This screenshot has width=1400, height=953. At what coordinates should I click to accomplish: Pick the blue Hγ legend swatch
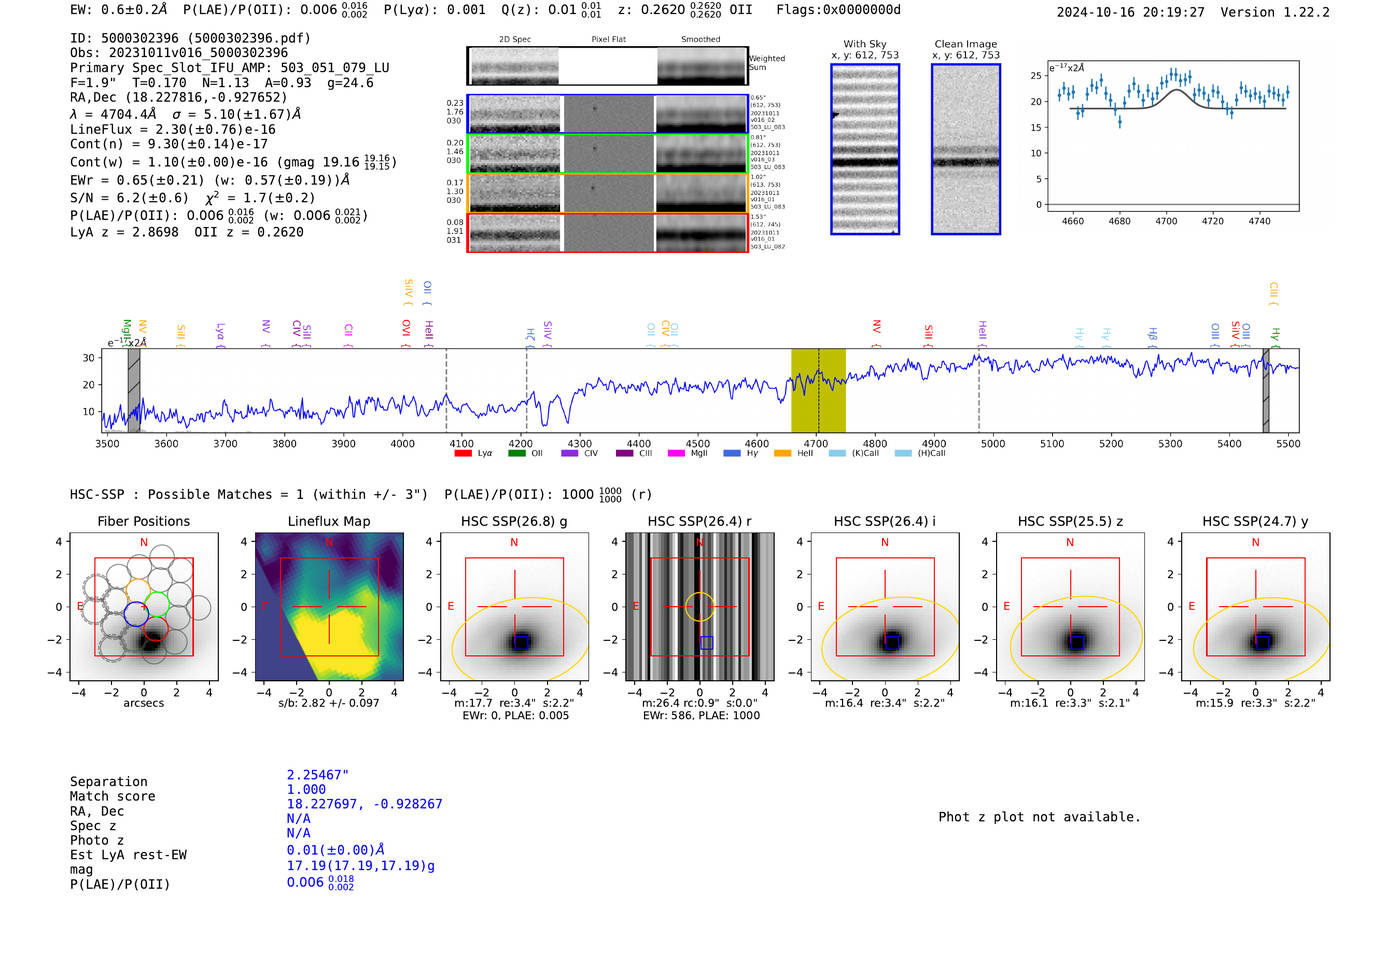point(732,453)
